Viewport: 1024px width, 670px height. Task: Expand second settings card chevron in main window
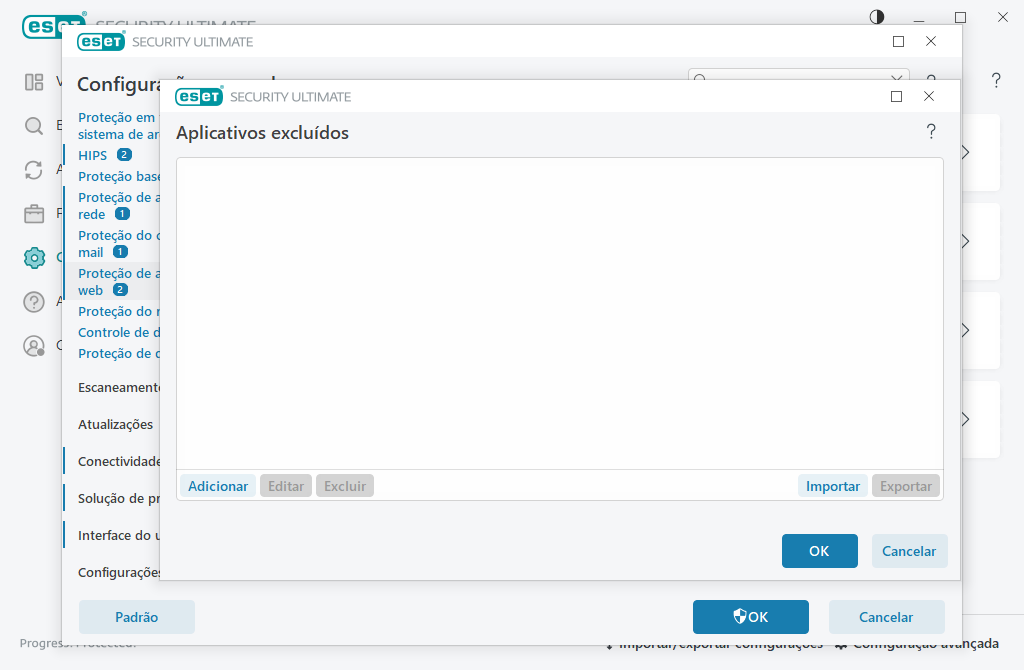966,242
